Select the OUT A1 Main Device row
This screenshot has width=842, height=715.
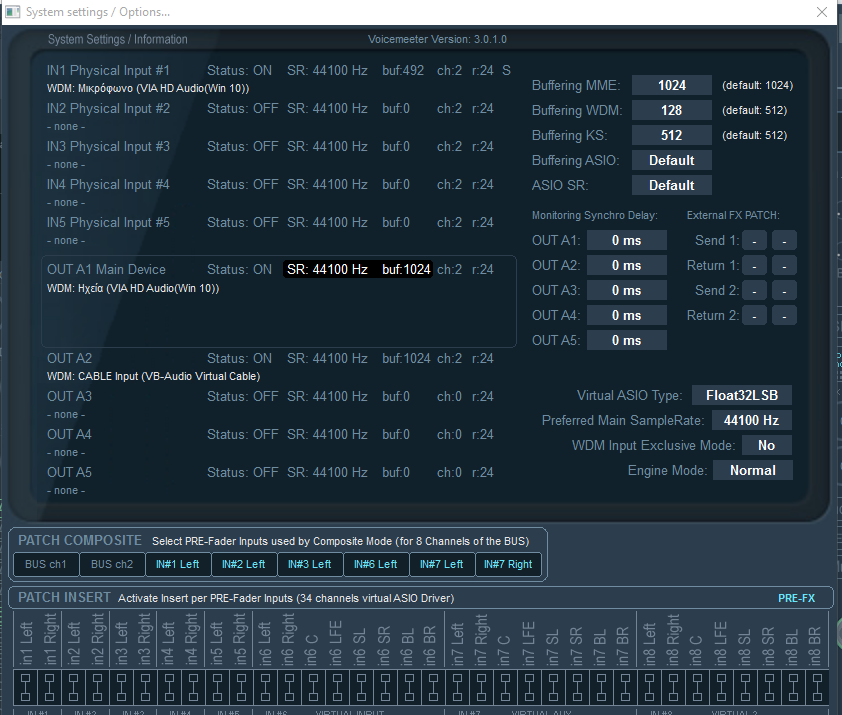pos(279,301)
